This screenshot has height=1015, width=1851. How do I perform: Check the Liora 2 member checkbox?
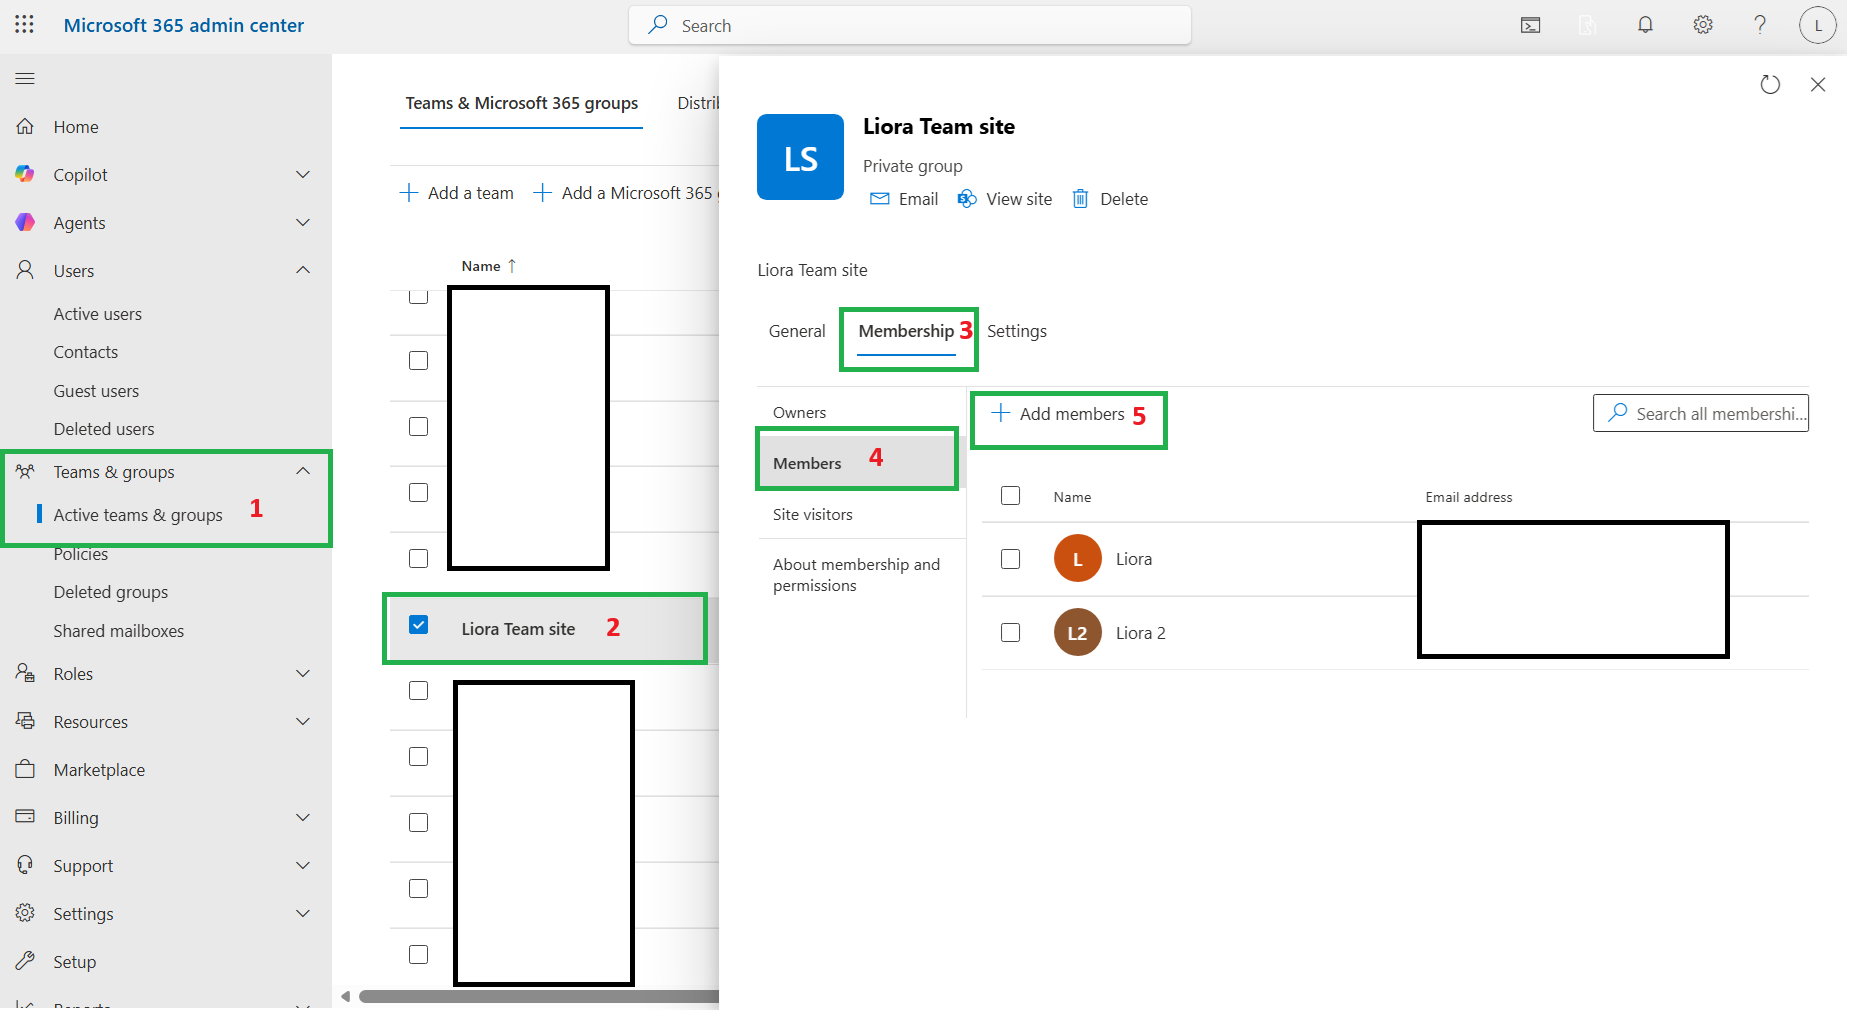pos(1011,633)
